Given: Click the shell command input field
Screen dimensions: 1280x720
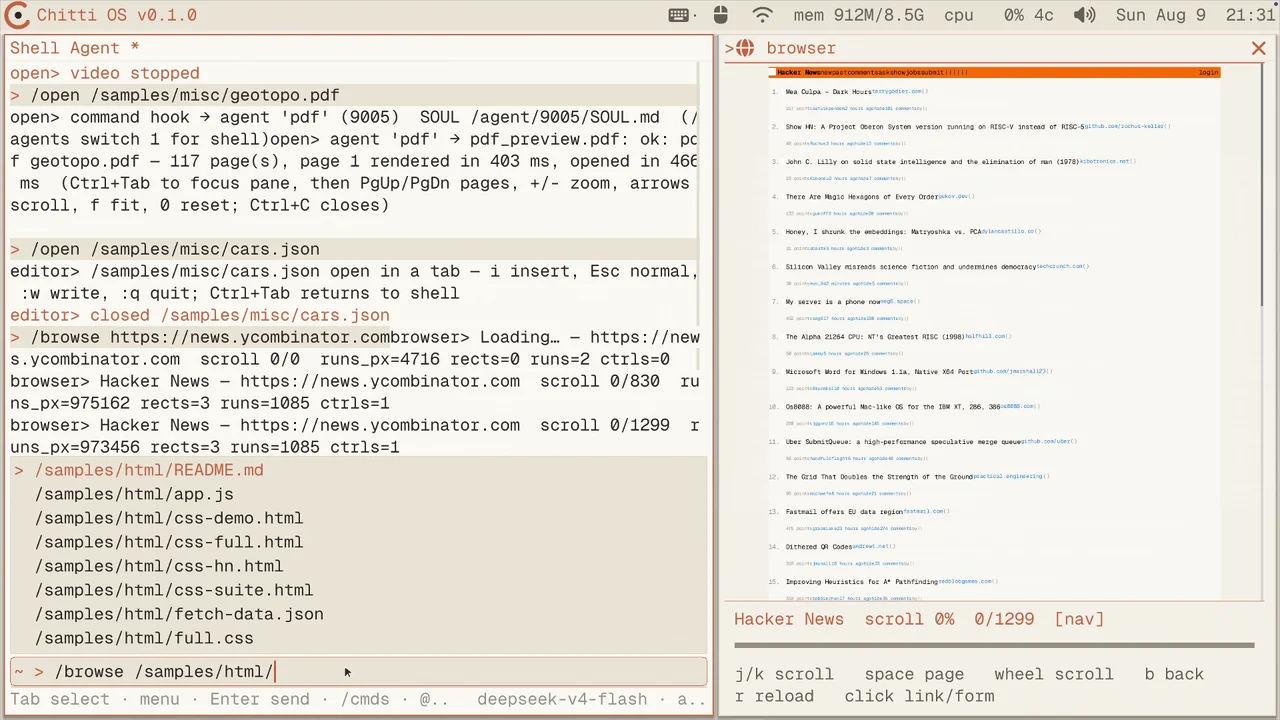Looking at the screenshot, I should 358,672.
